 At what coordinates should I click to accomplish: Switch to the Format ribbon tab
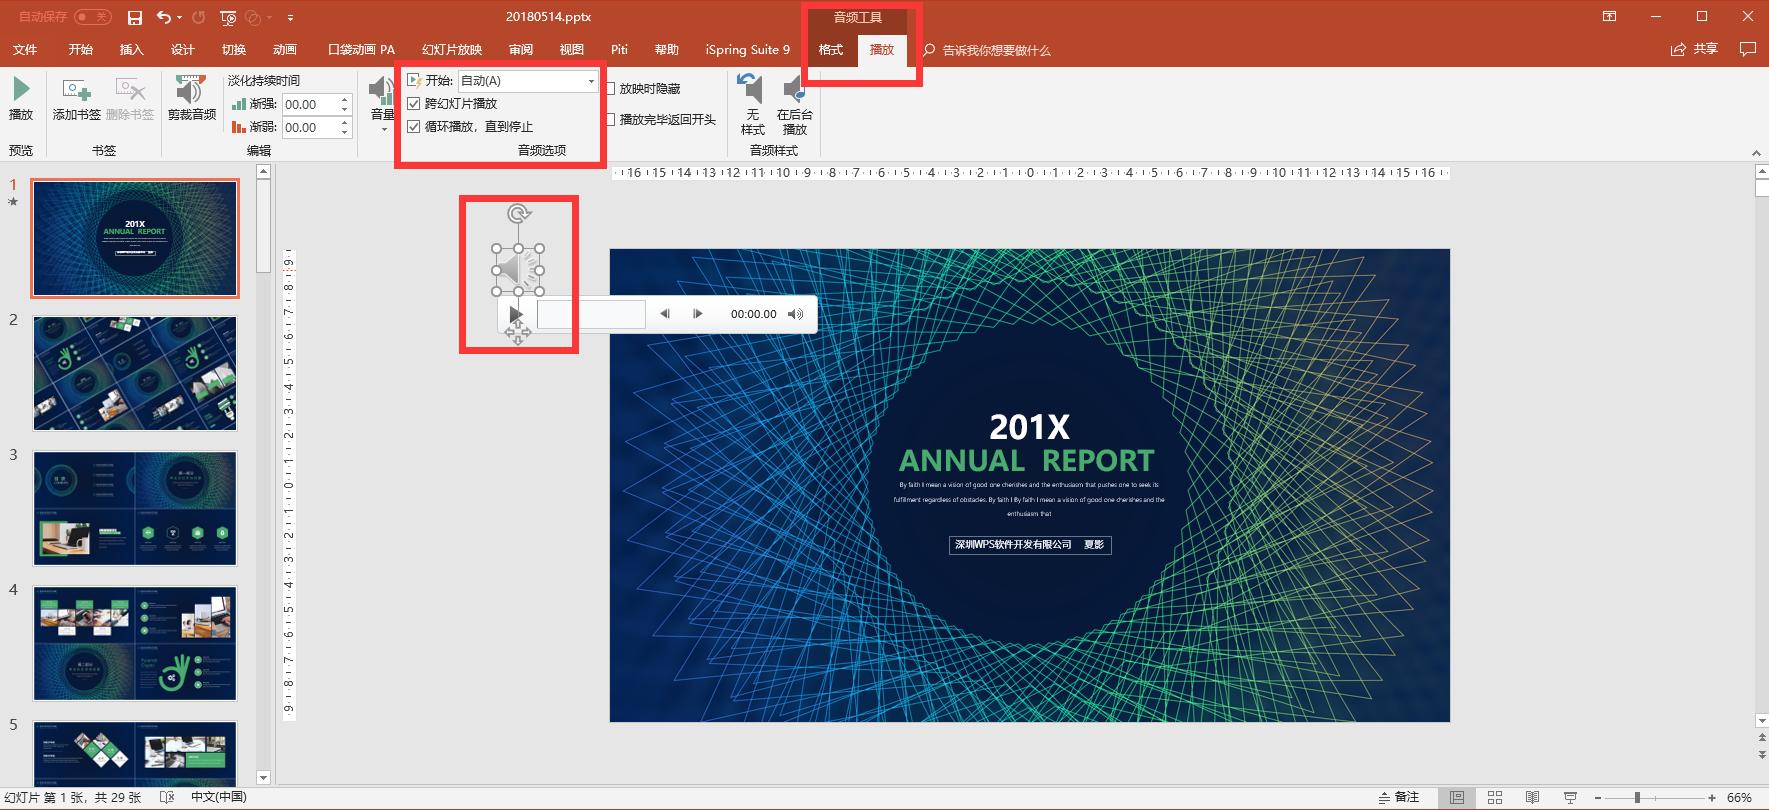click(x=831, y=50)
